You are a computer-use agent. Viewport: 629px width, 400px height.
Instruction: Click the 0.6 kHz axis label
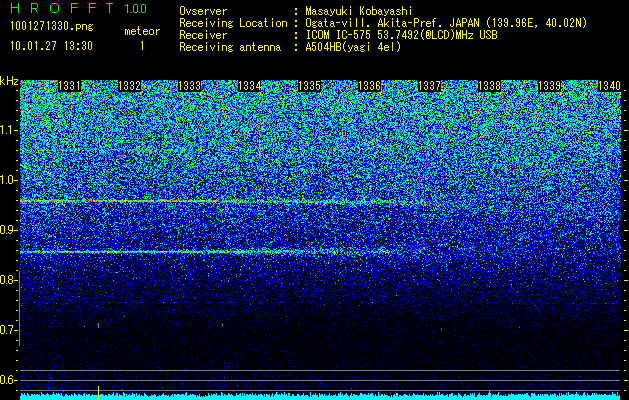tap(7, 380)
